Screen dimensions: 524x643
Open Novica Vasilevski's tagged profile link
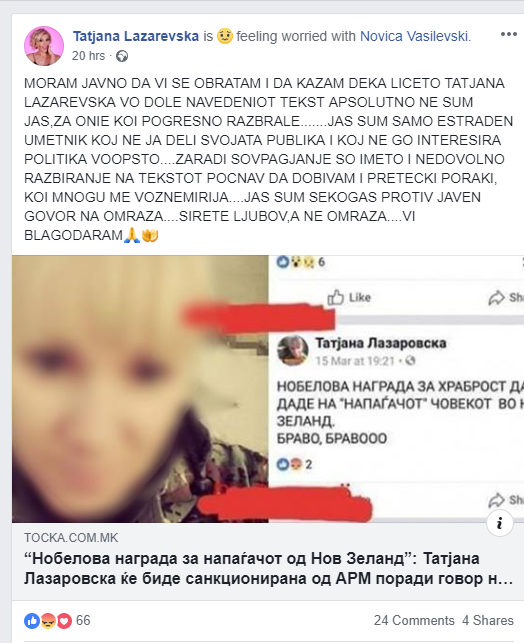414,36
